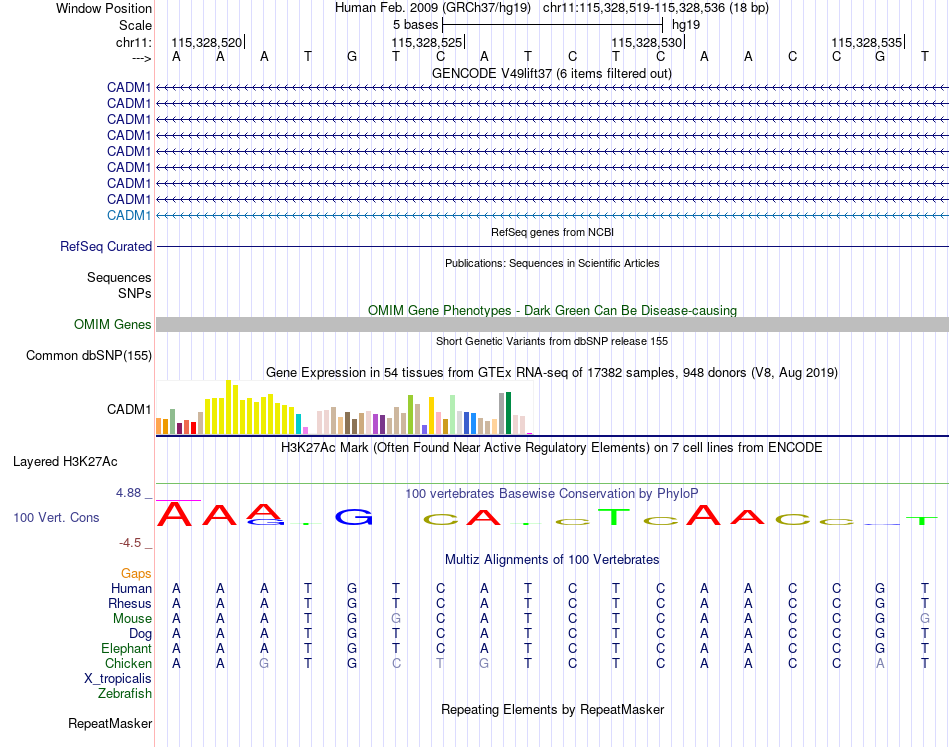
Task: Click the '--->' sequence direction label
Action: click(142, 58)
